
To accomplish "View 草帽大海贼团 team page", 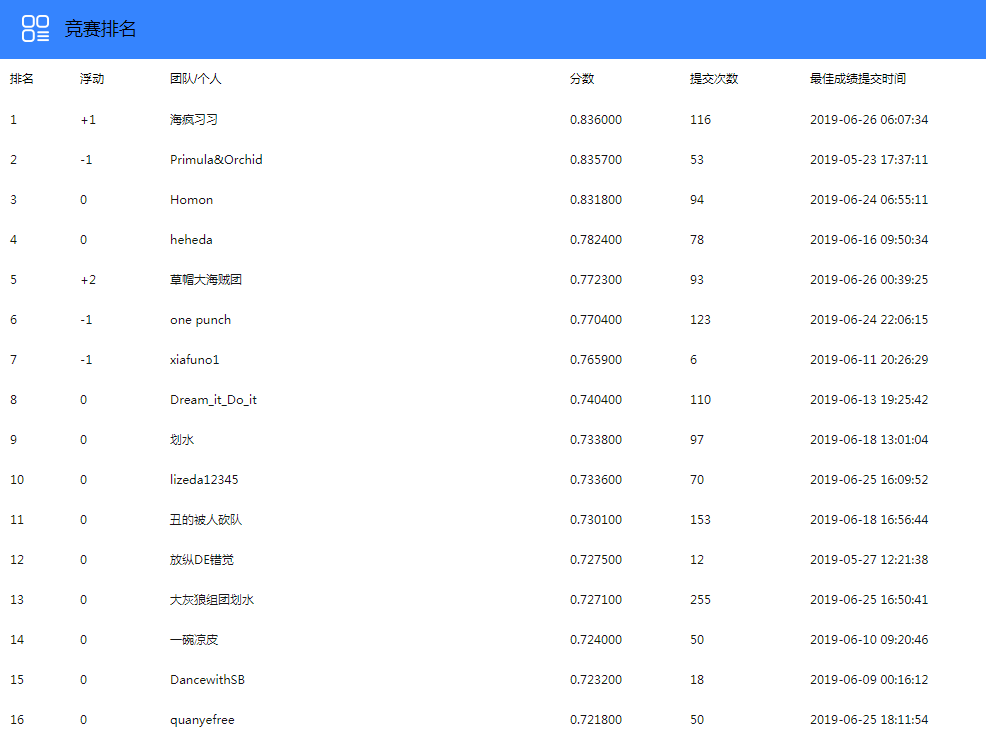I will [204, 279].
